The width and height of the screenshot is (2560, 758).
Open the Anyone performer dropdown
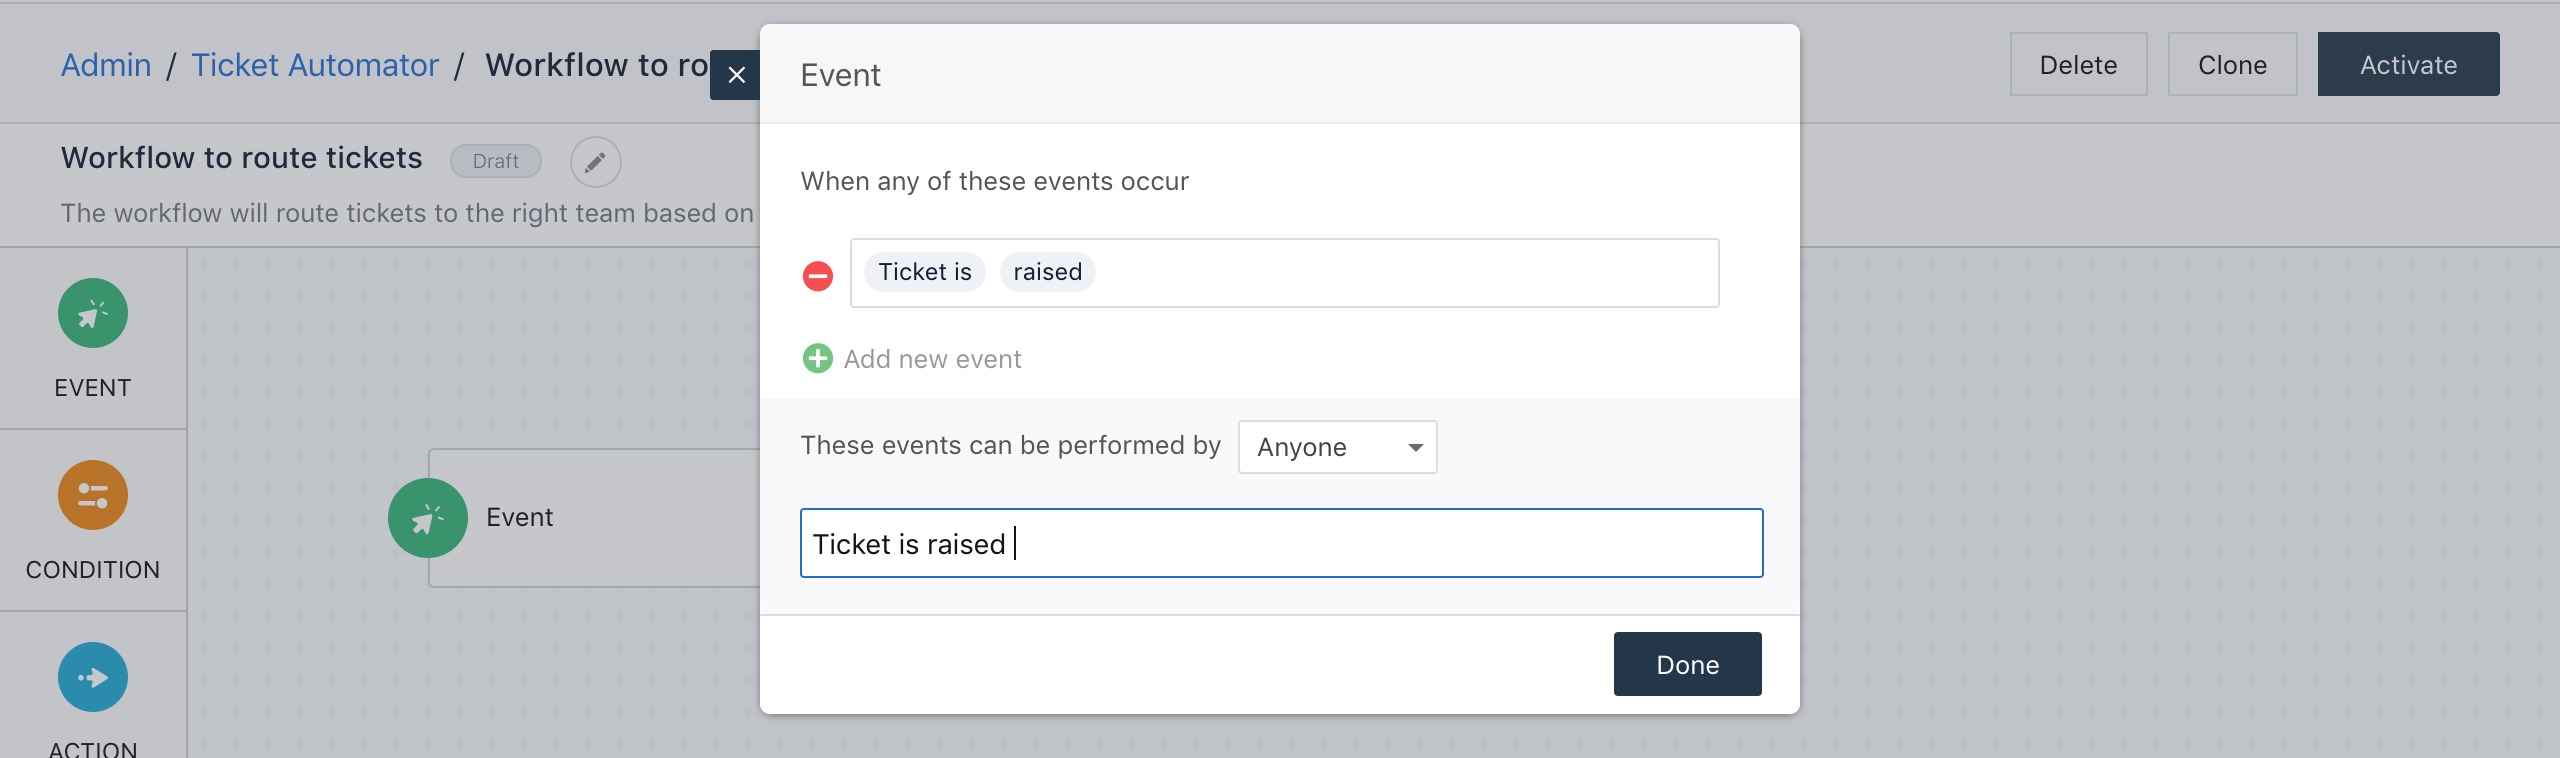pyautogui.click(x=1337, y=447)
